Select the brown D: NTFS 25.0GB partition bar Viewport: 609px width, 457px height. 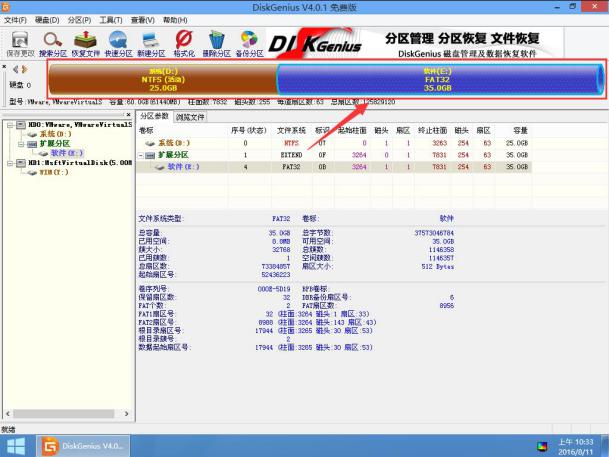[x=163, y=80]
